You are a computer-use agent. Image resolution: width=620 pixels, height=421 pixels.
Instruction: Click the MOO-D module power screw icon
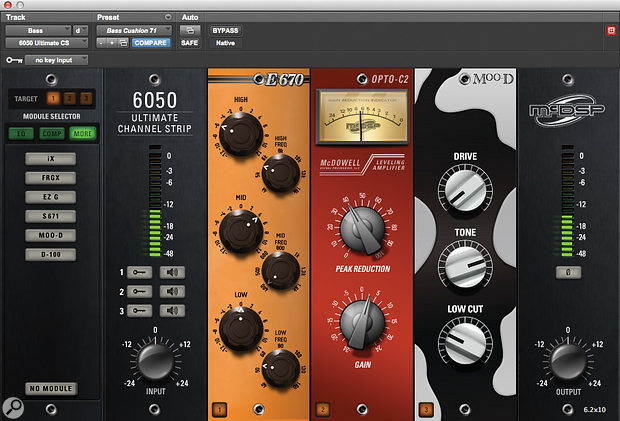[x=465, y=79]
